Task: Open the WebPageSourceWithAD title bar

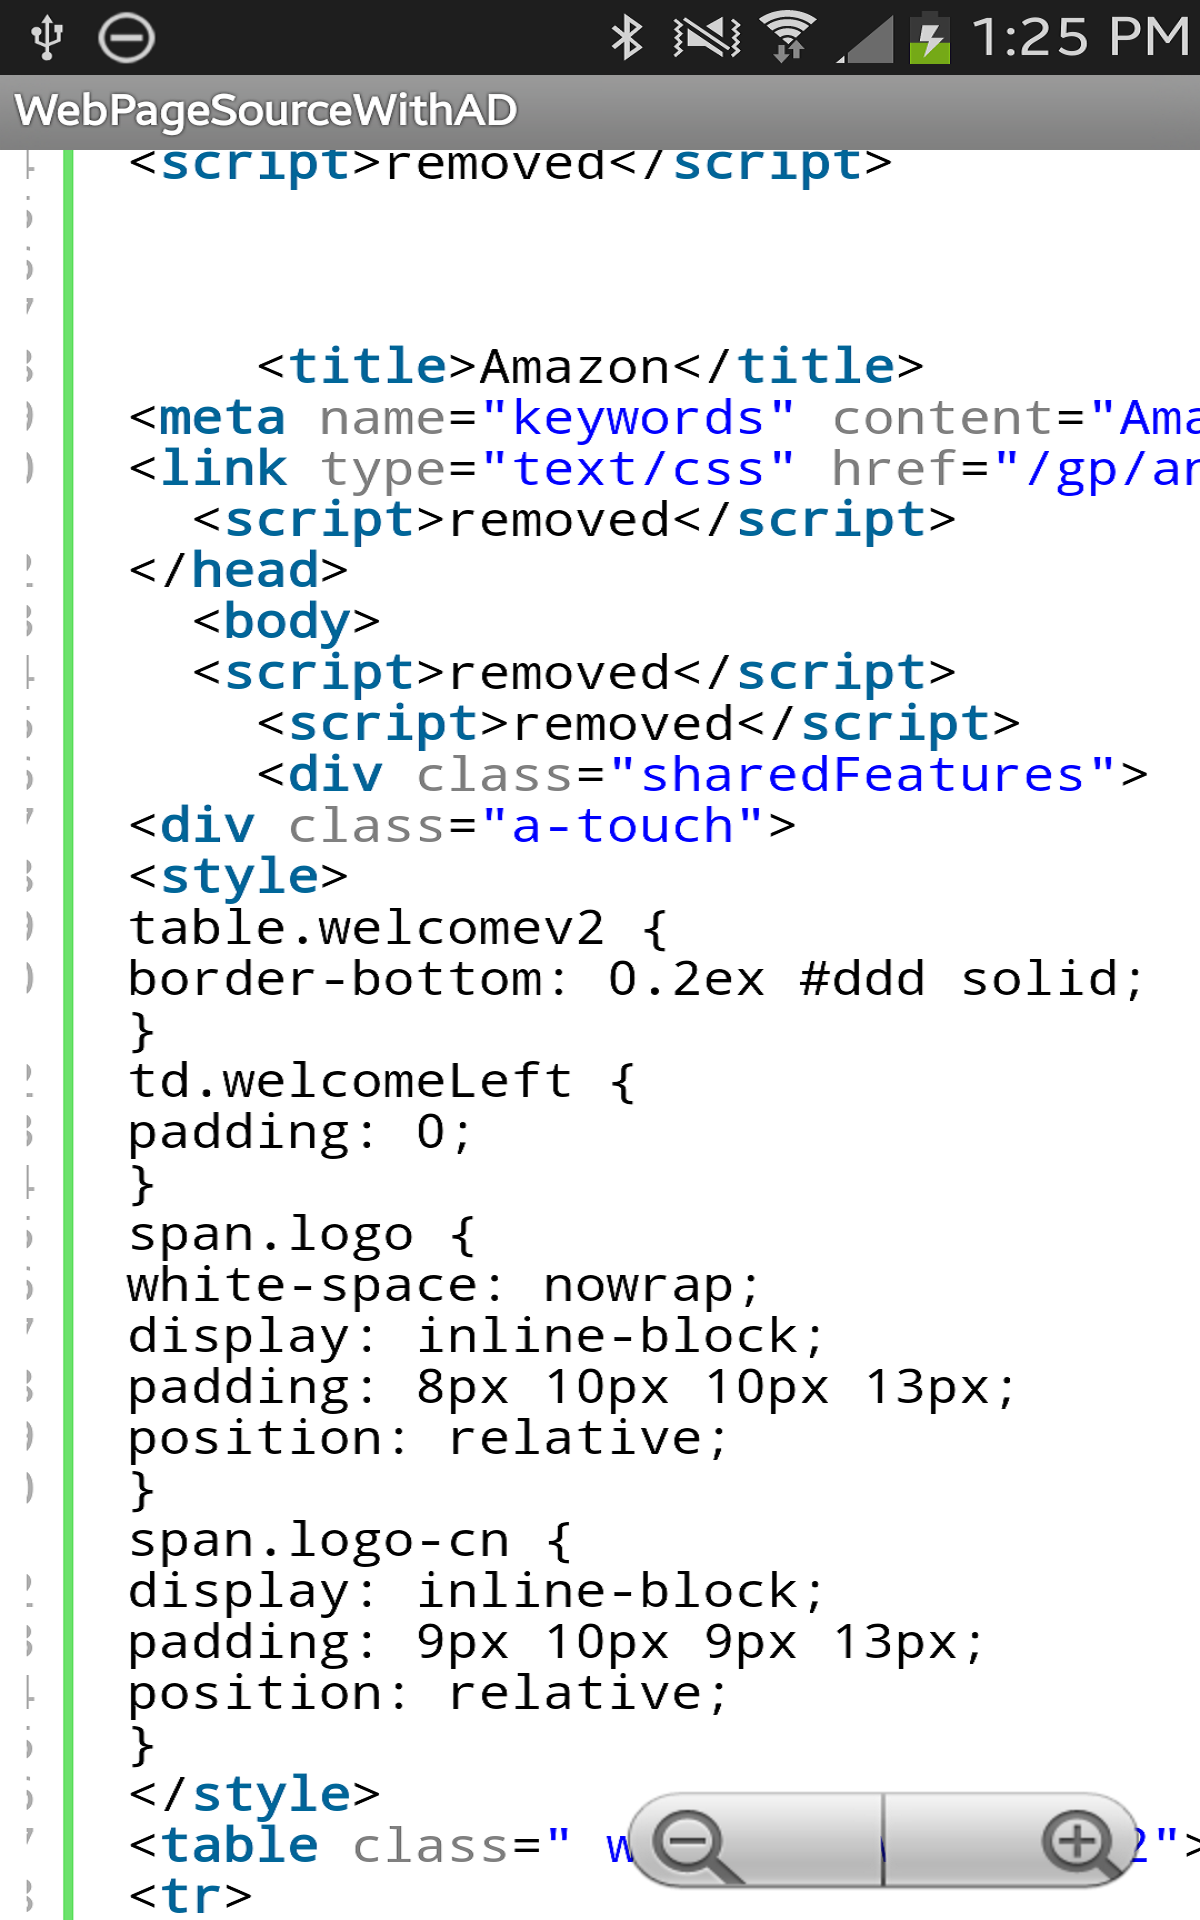Action: pos(266,111)
